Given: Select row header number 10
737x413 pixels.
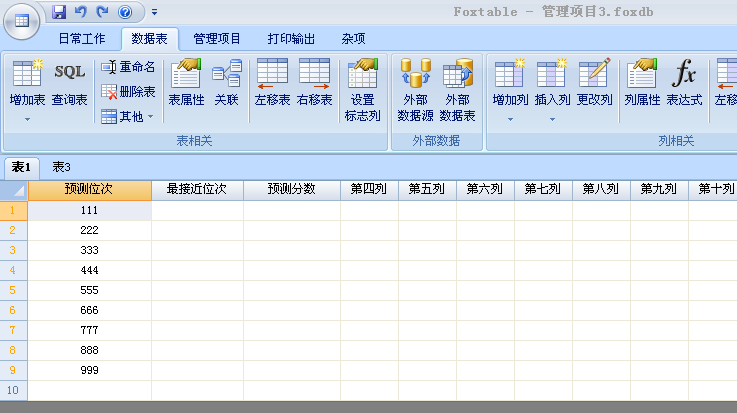Looking at the screenshot, I should 14,390.
